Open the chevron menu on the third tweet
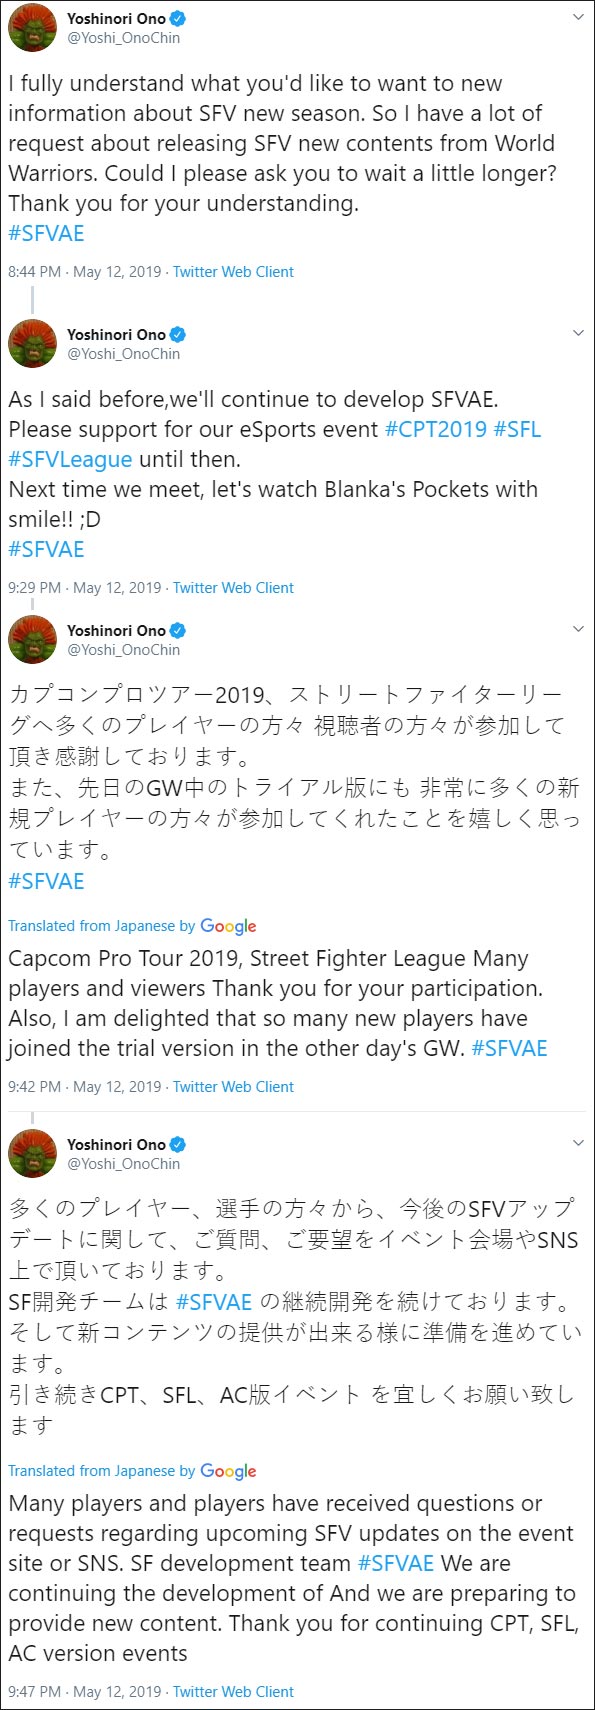Viewport: 595px width, 1710px height. (x=578, y=628)
